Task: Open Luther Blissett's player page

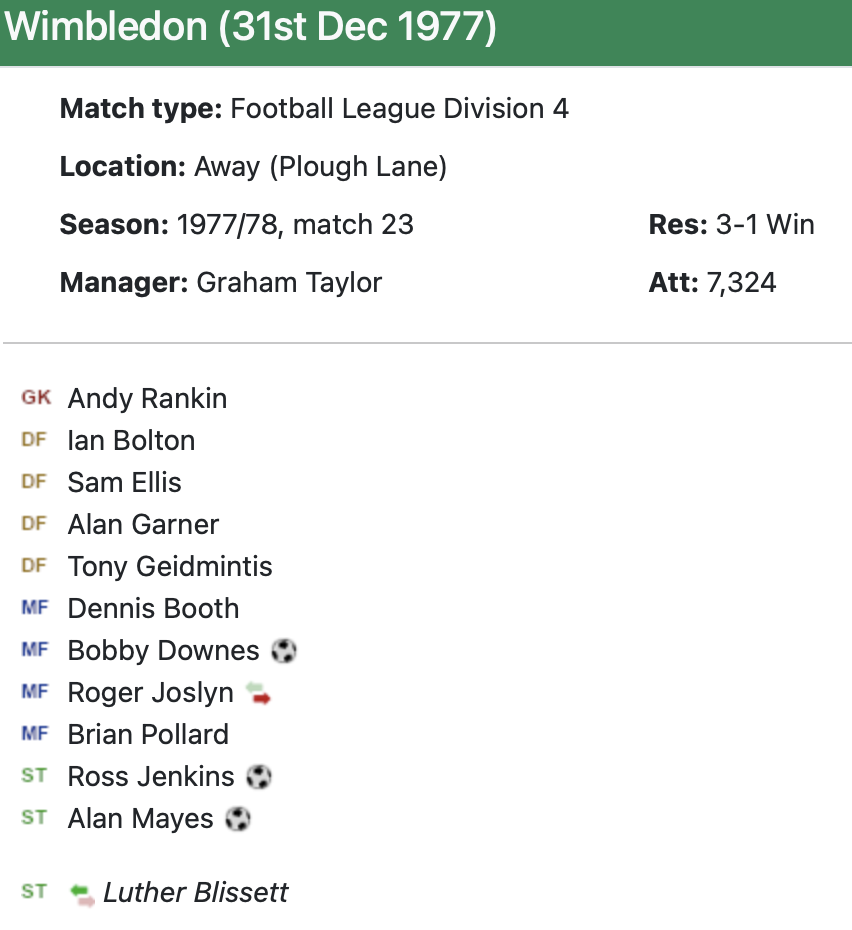Action: pos(195,893)
